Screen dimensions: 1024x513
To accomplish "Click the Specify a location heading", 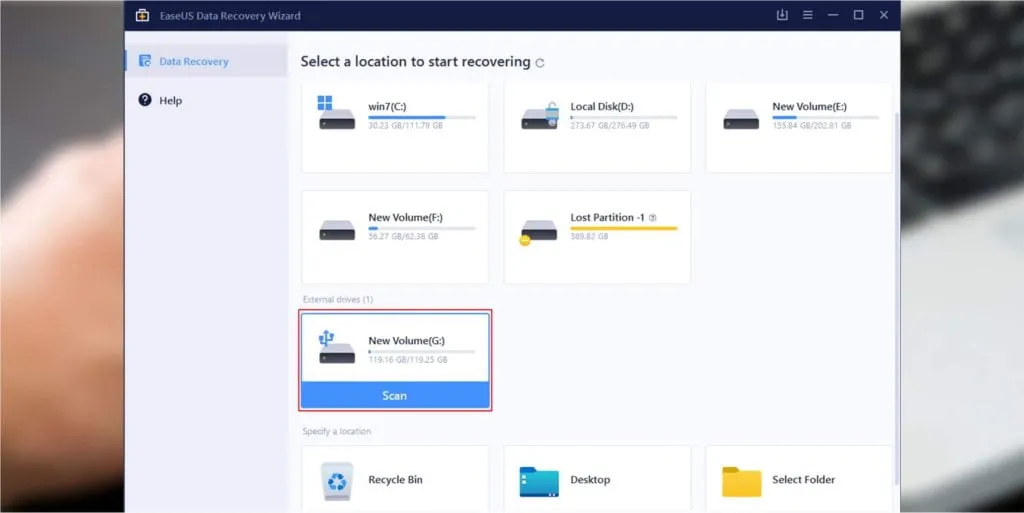I will pos(336,431).
